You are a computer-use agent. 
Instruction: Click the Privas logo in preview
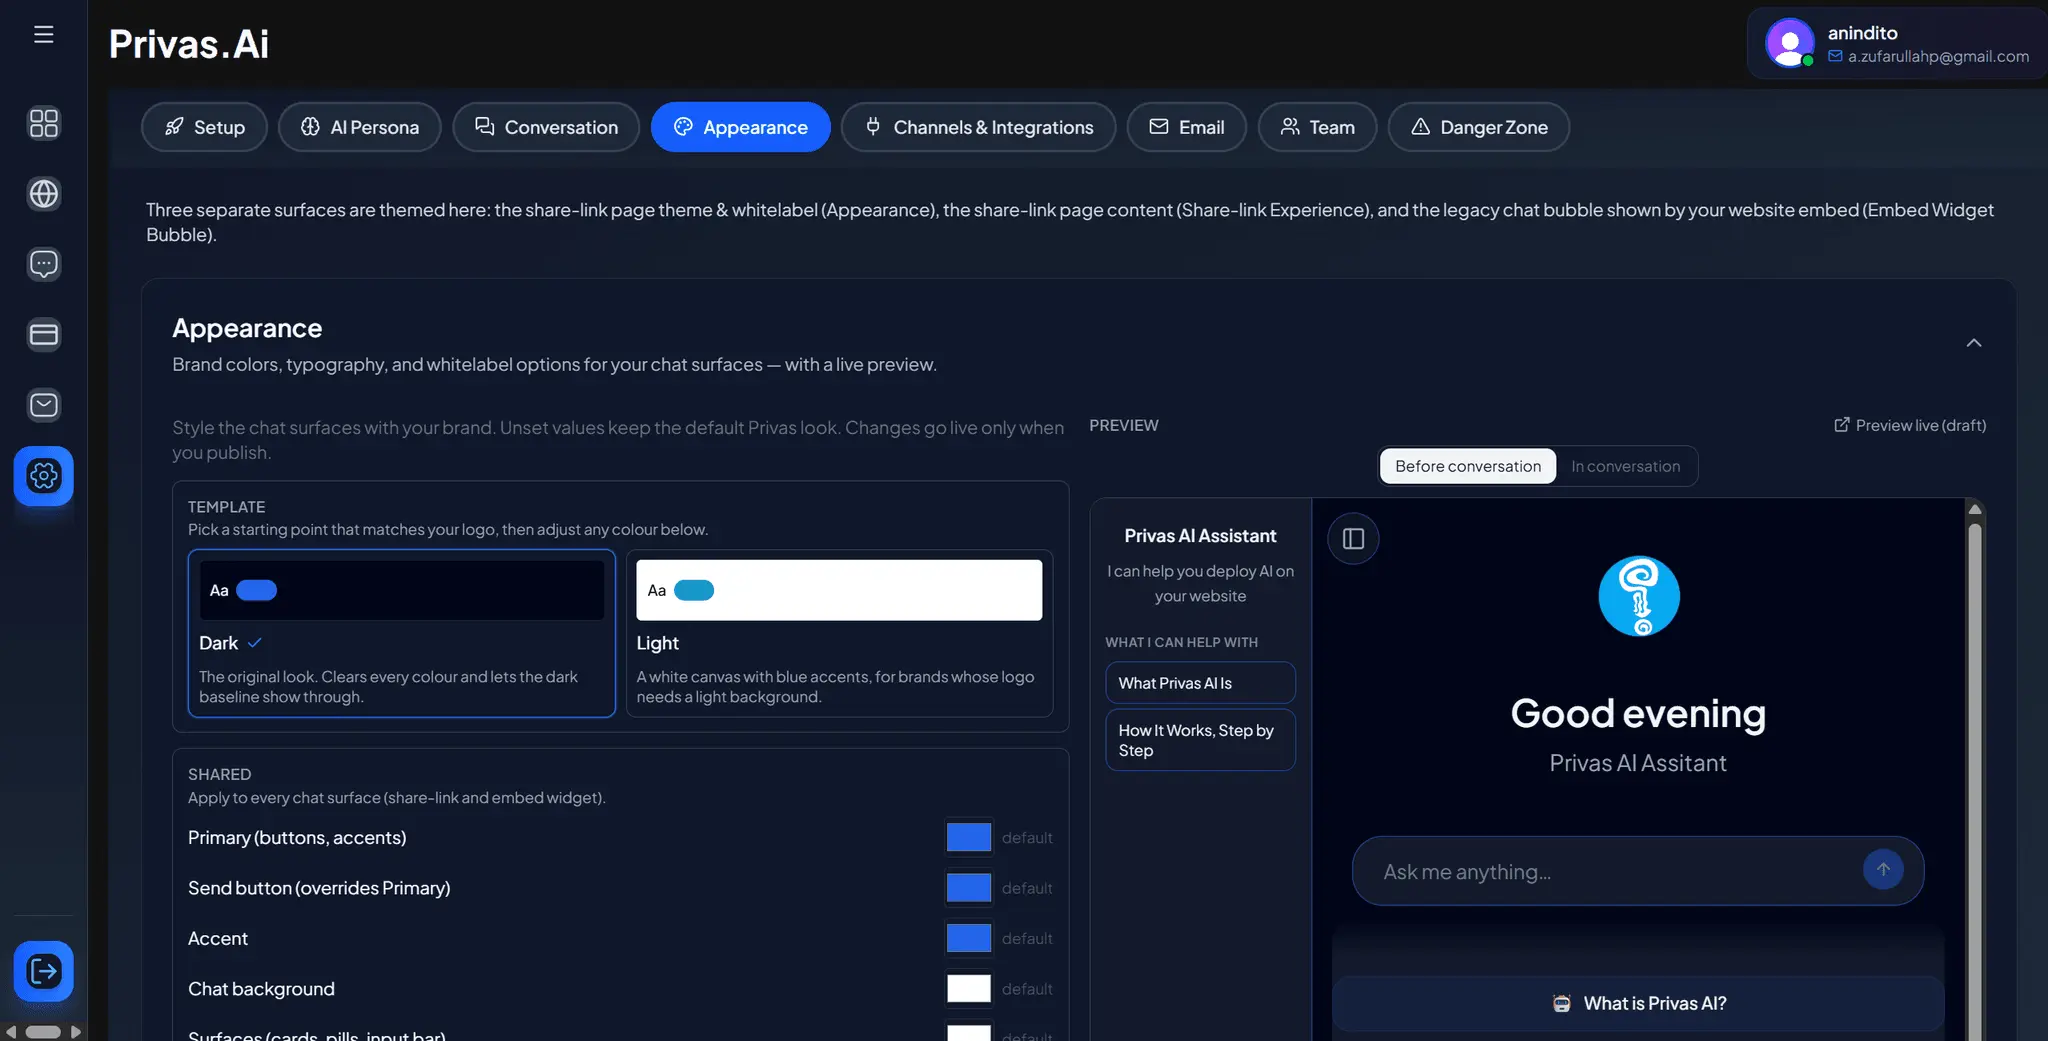click(x=1639, y=596)
